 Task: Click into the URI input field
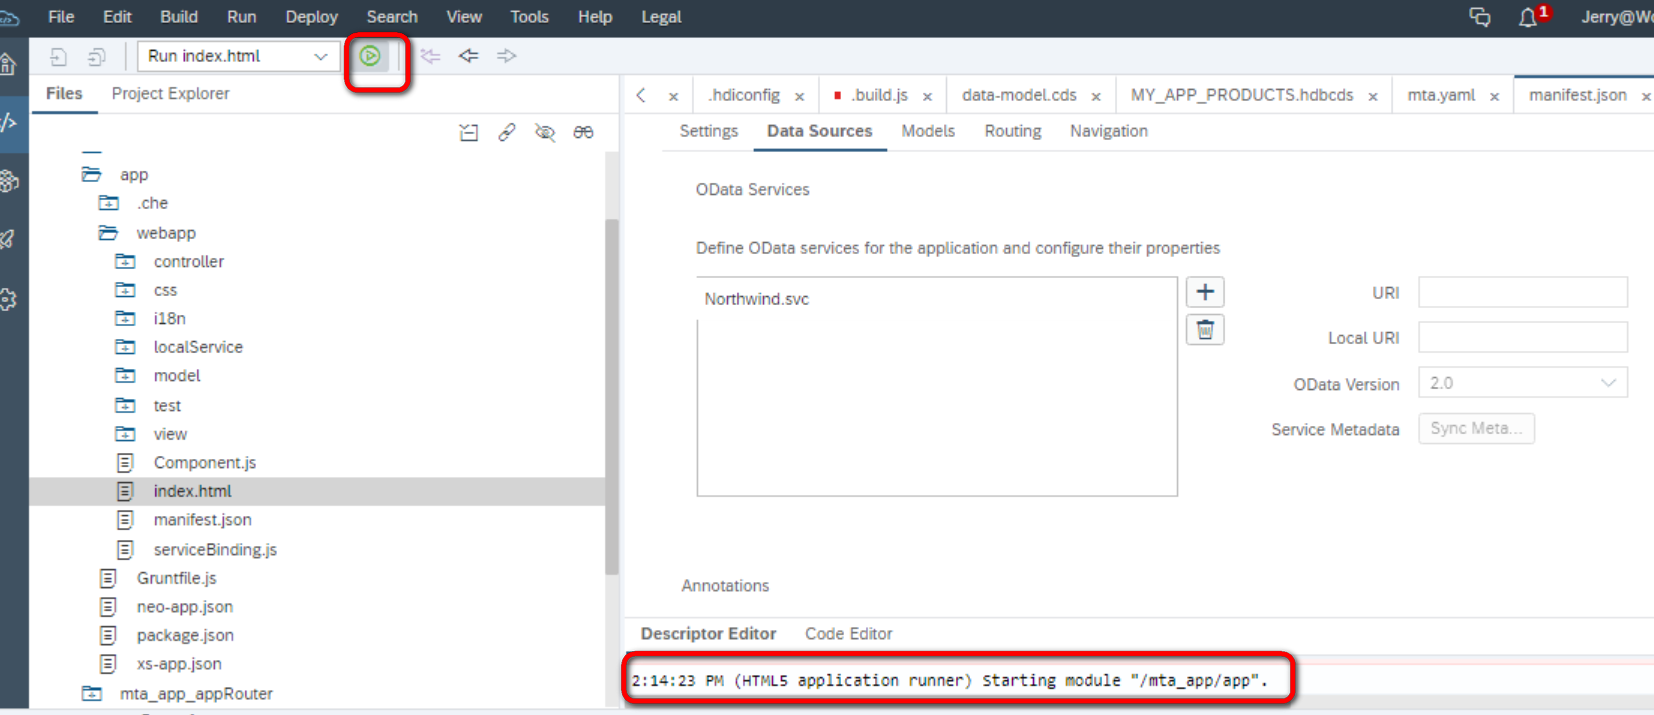(1523, 292)
